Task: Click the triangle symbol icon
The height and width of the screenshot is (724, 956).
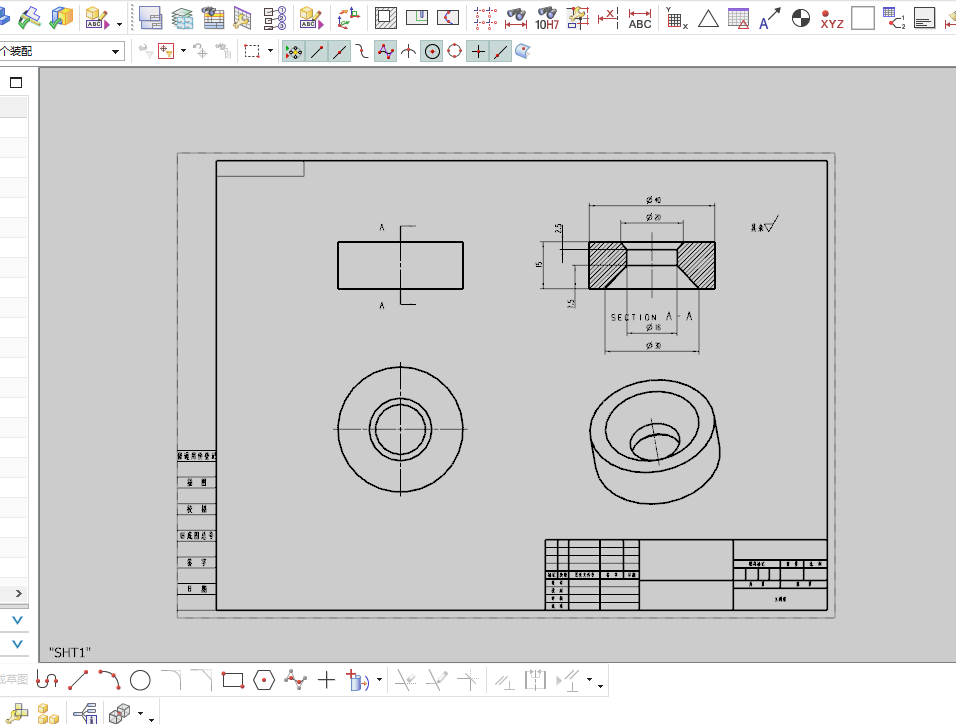Action: [708, 19]
